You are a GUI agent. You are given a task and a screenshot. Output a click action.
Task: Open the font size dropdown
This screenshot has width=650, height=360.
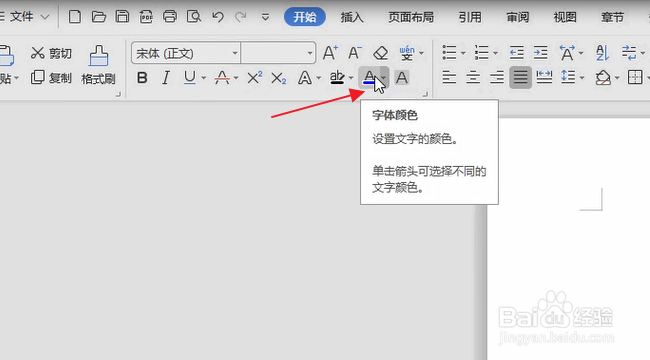coord(310,53)
